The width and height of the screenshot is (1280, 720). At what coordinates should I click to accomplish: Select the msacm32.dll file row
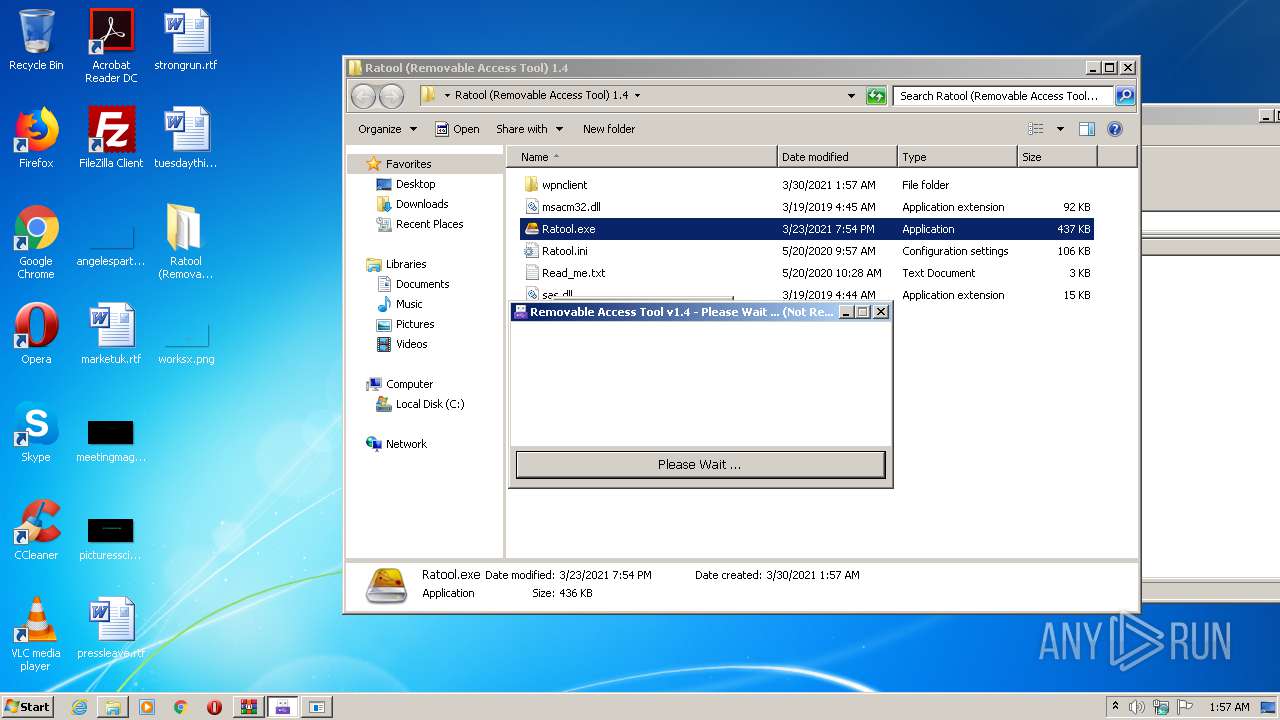coord(807,207)
